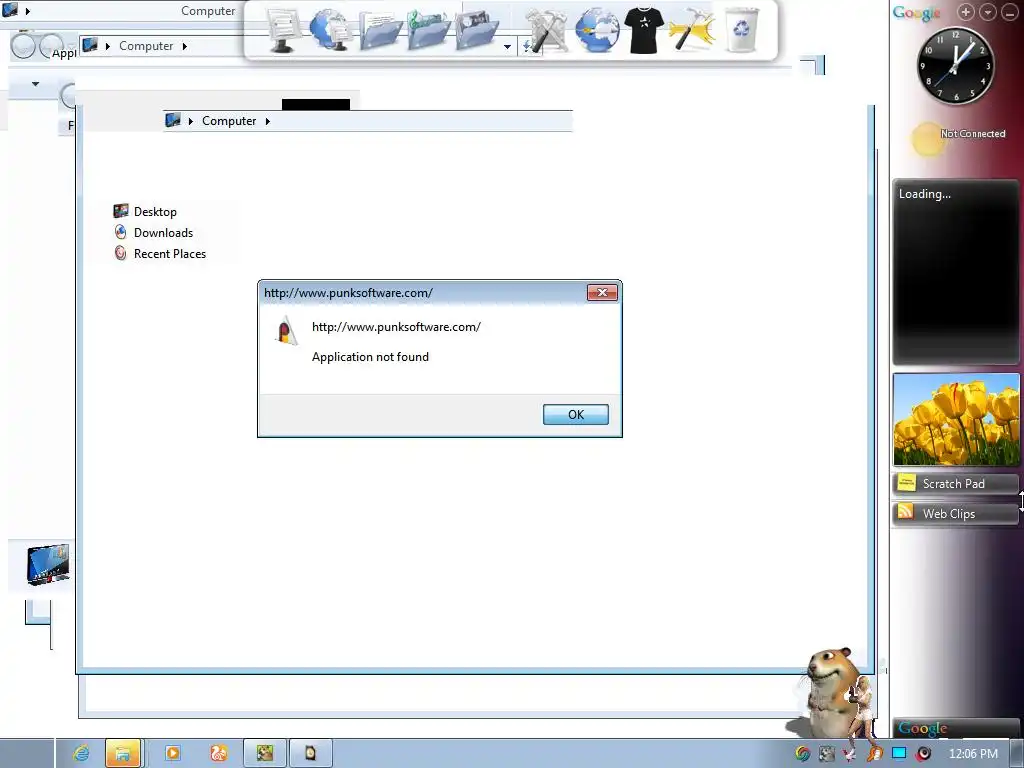Click Computer in the back window address bar
The image size is (1024, 768).
tap(146, 46)
